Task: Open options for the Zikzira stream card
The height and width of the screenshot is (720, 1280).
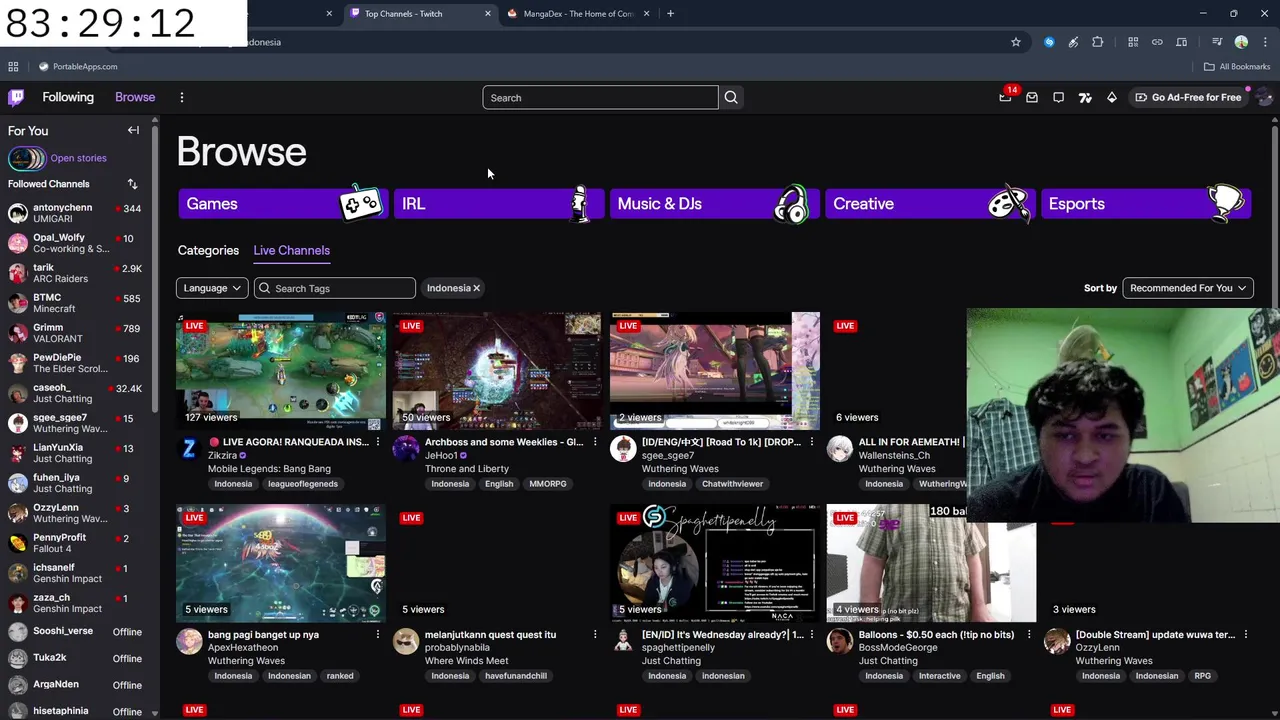Action: tap(378, 442)
